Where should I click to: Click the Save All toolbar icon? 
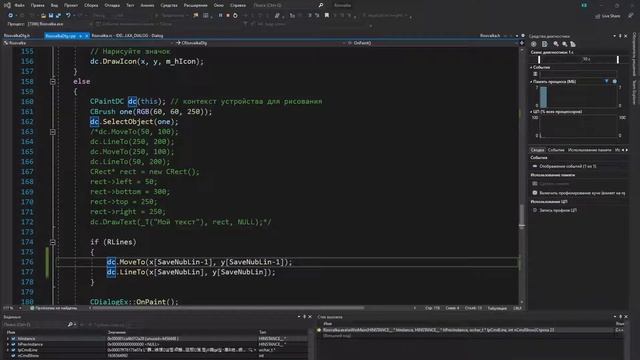pyautogui.click(x=58, y=16)
